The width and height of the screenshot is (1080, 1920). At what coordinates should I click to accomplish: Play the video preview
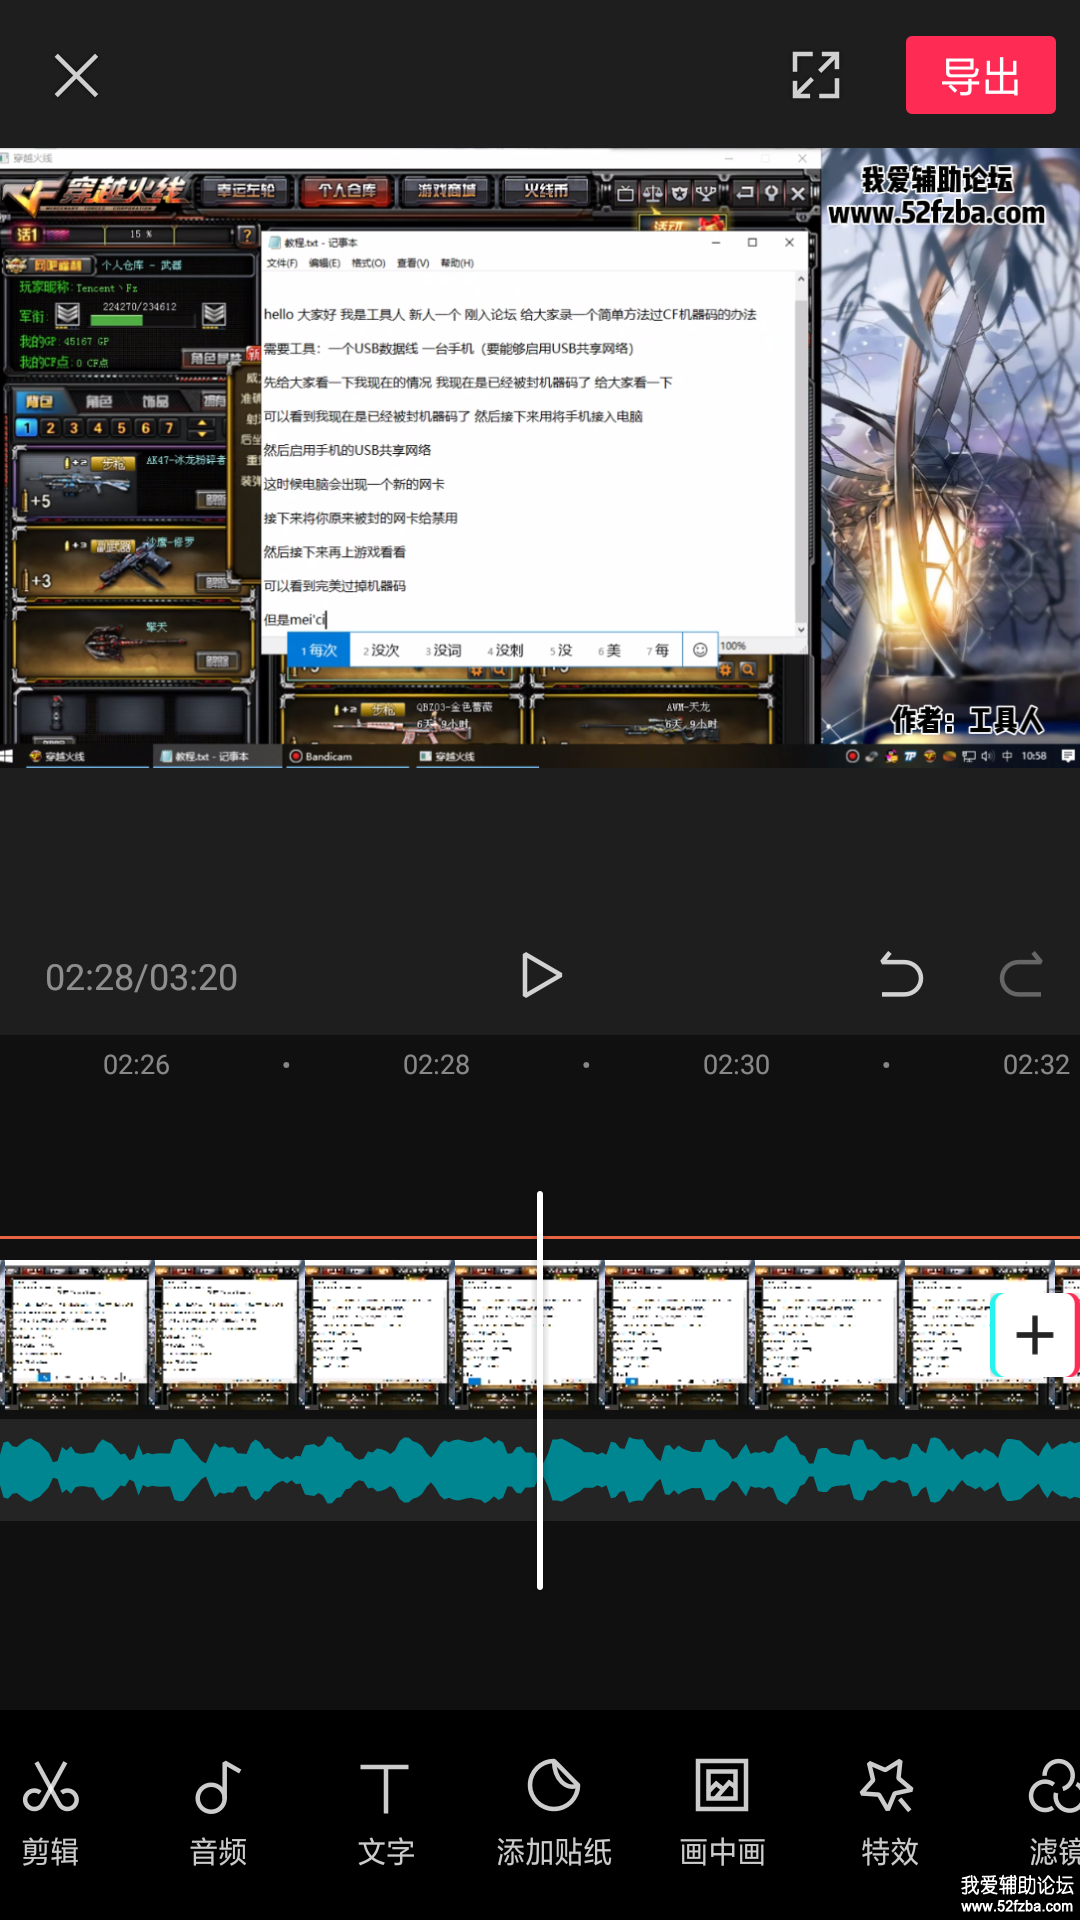[541, 976]
